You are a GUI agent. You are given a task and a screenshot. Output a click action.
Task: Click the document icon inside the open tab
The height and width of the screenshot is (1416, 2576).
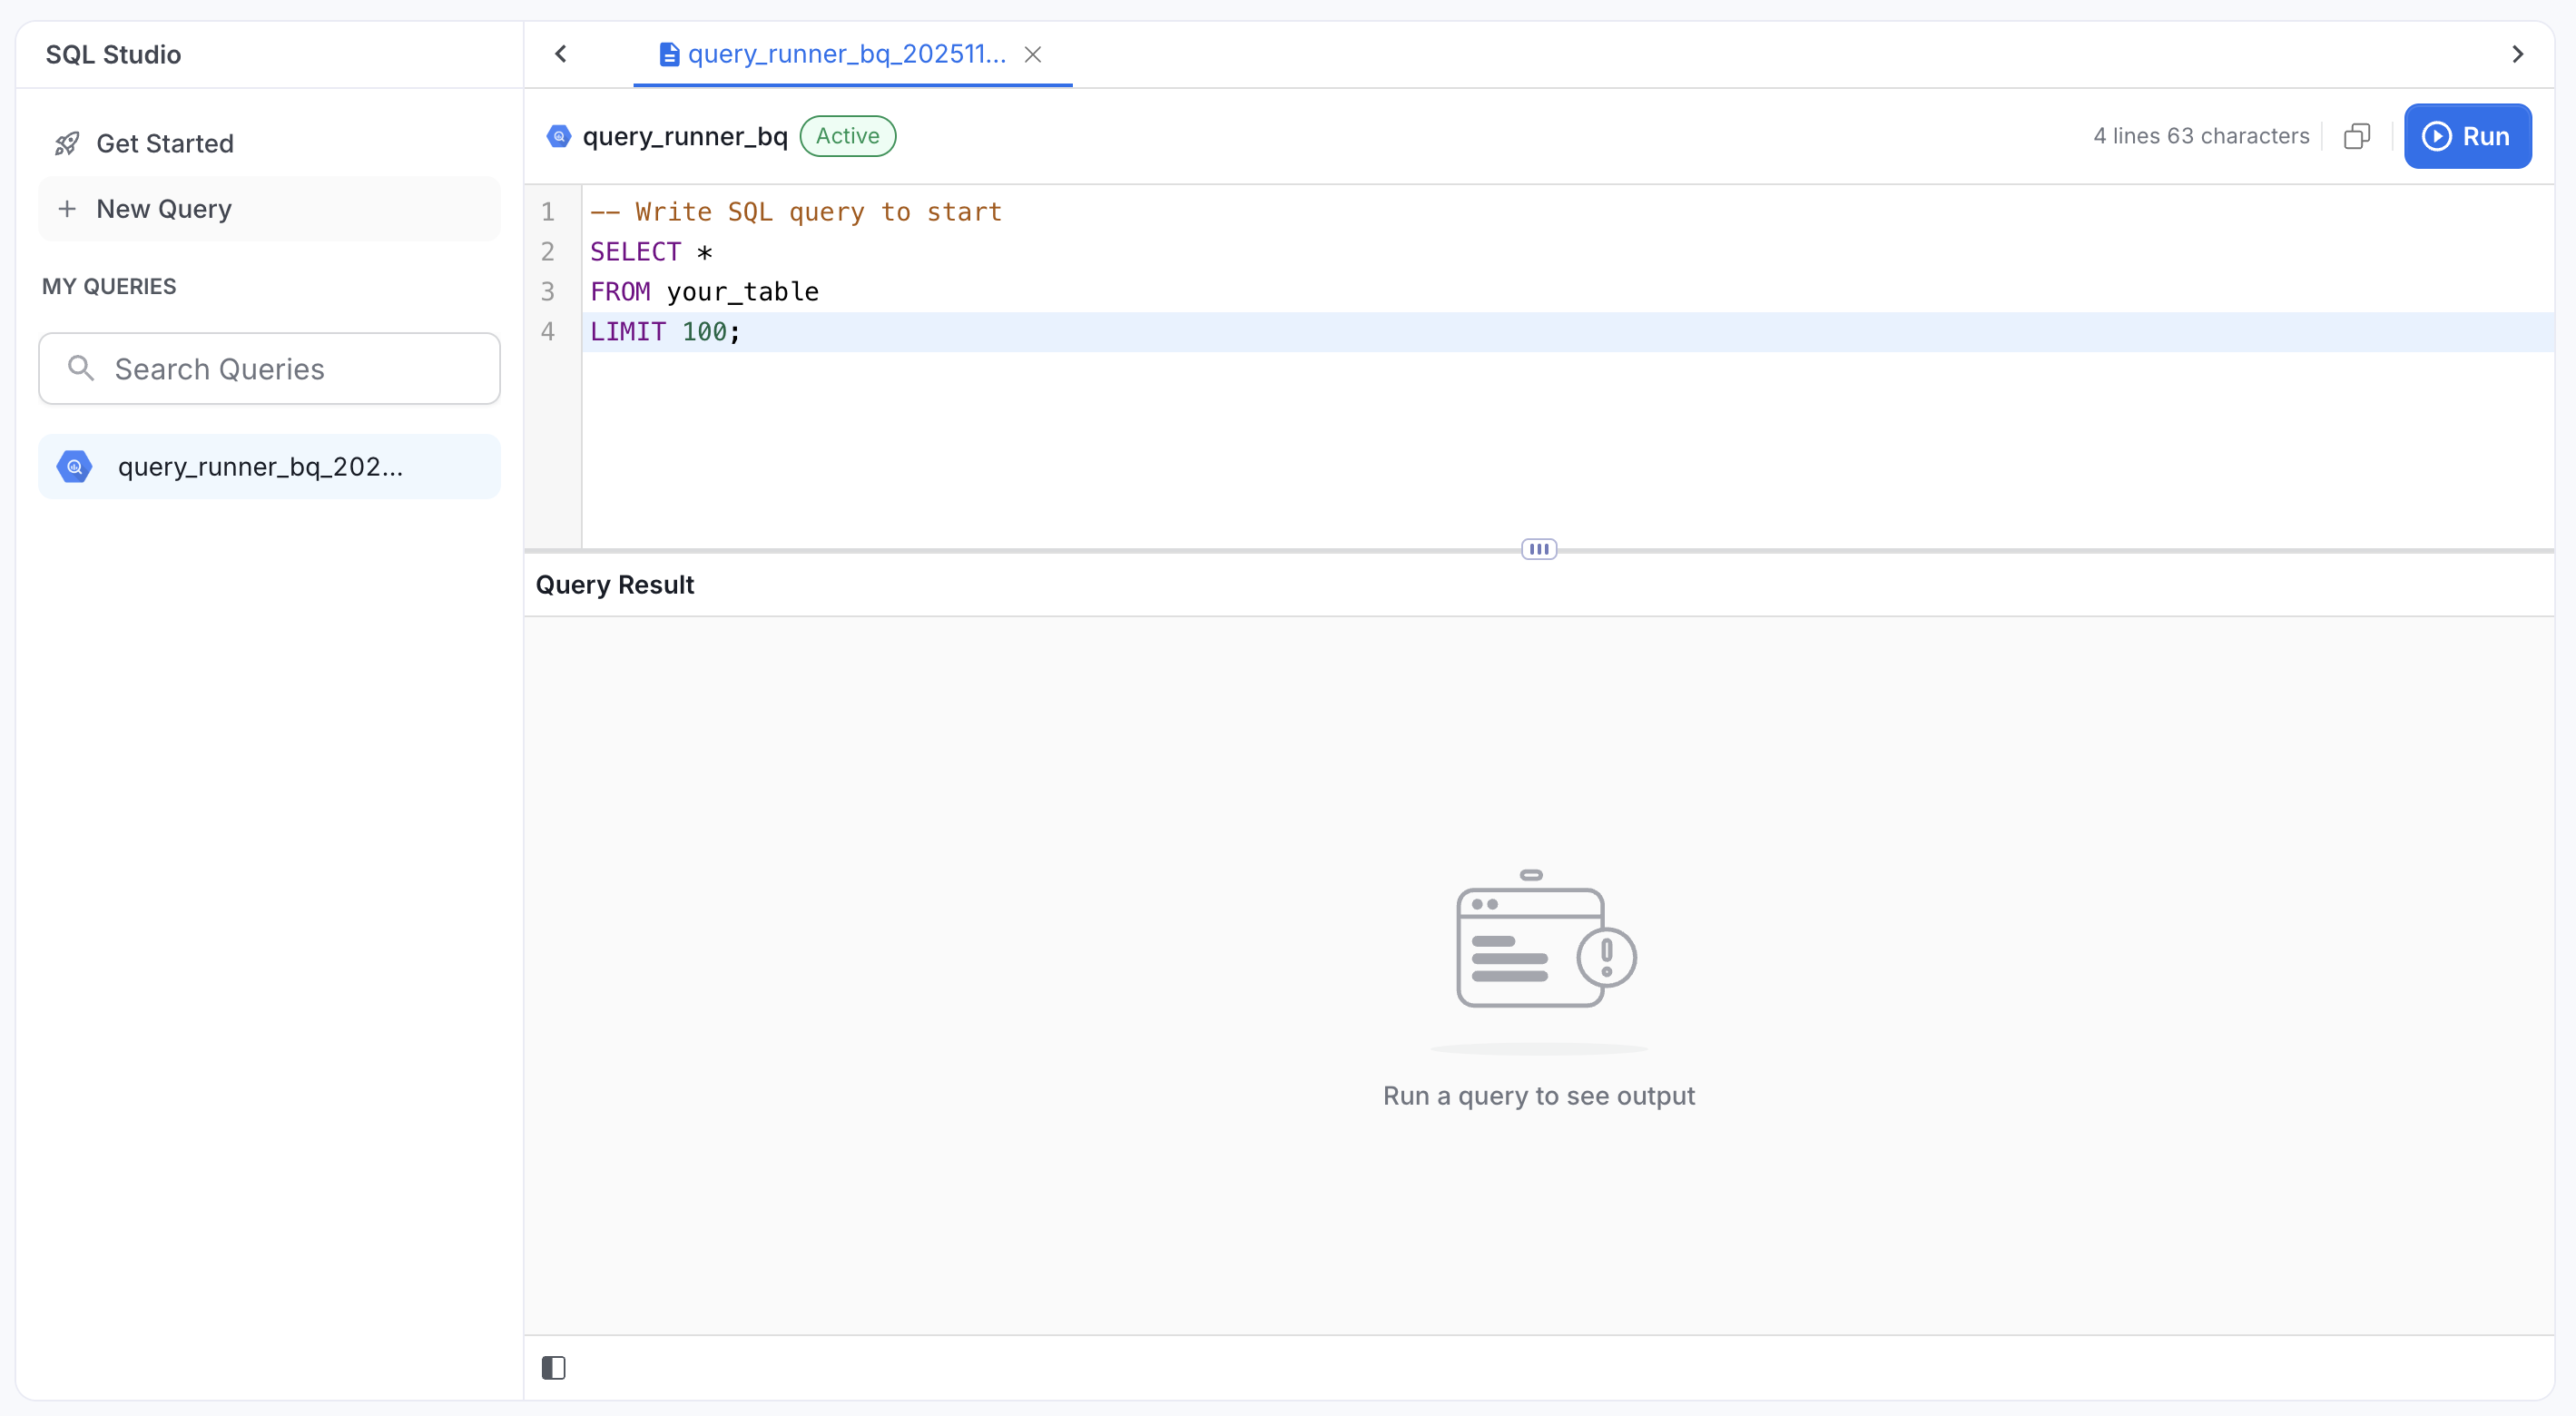coord(668,54)
